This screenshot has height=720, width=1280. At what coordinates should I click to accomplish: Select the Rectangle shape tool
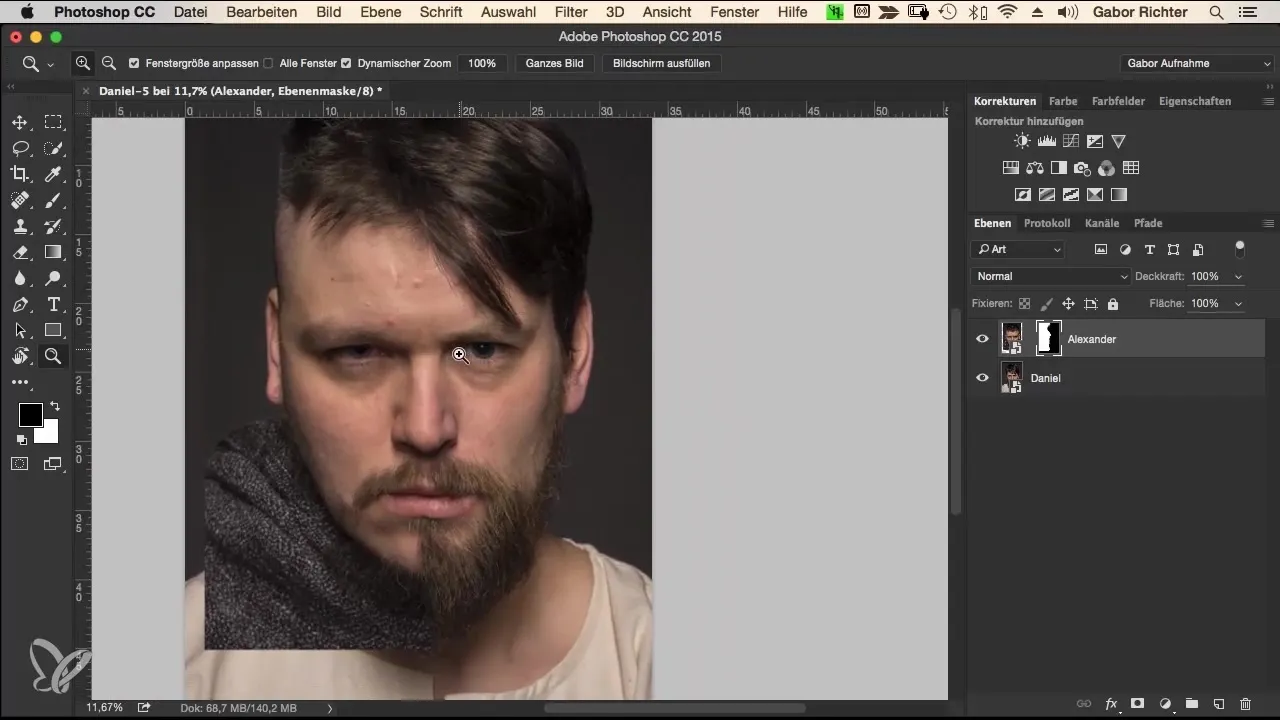pyautogui.click(x=53, y=330)
